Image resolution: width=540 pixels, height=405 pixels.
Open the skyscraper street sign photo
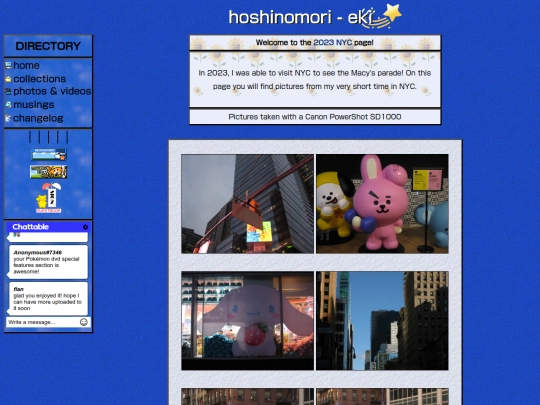coord(248,204)
